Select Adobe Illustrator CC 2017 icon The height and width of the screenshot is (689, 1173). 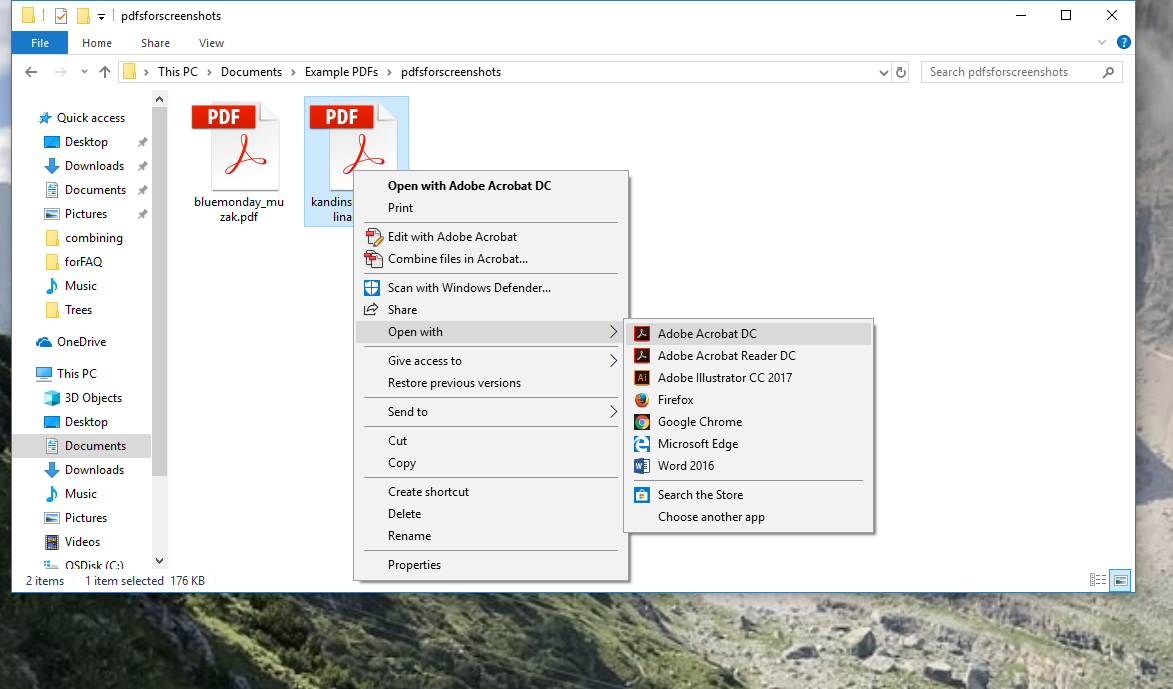[642, 378]
